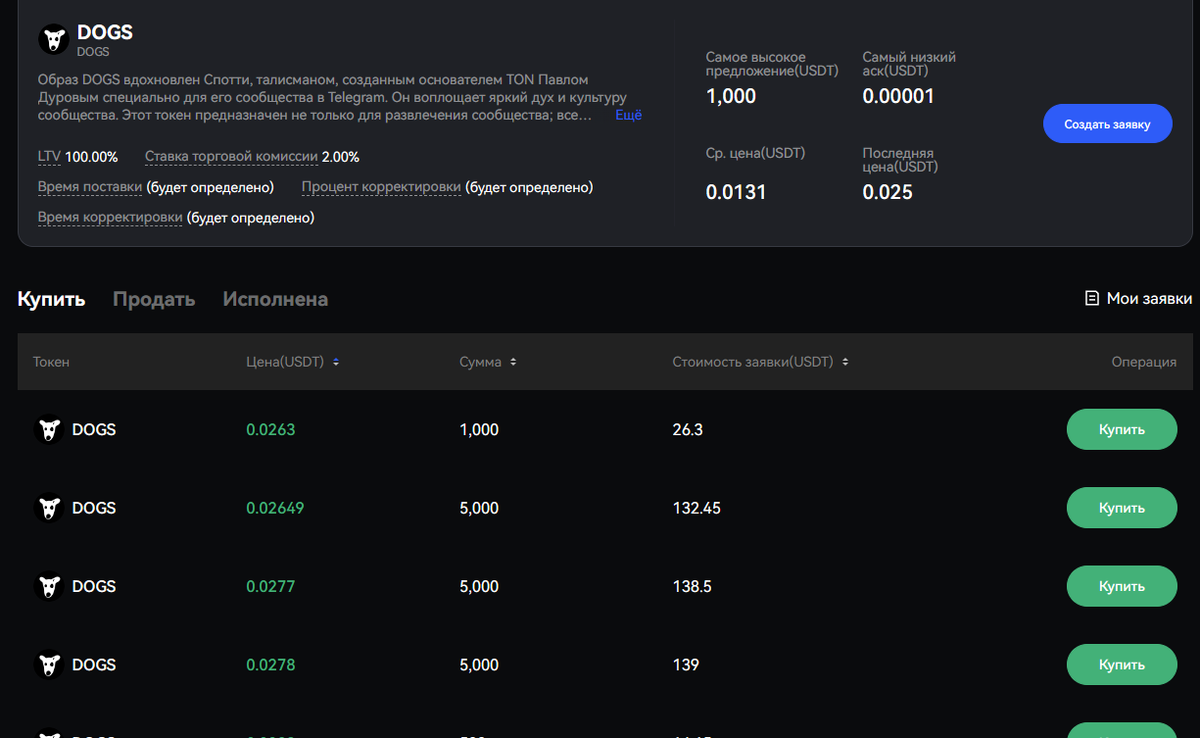Click the last price value 0.025
Image resolution: width=1200 pixels, height=738 pixels.
coord(888,192)
